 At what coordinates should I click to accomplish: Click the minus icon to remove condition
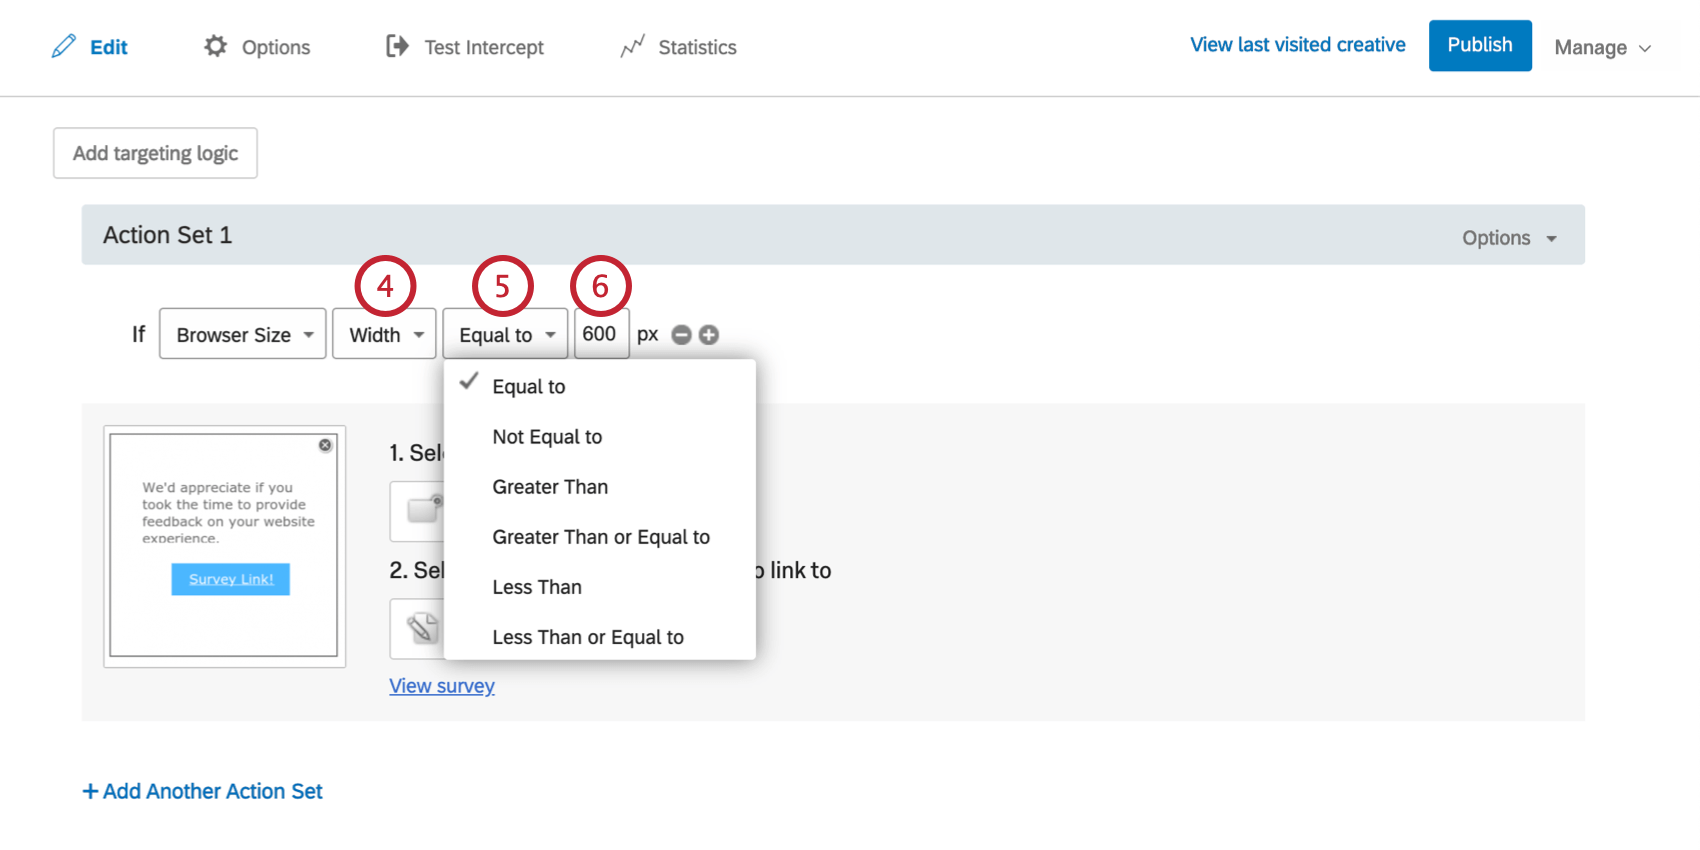click(x=681, y=335)
